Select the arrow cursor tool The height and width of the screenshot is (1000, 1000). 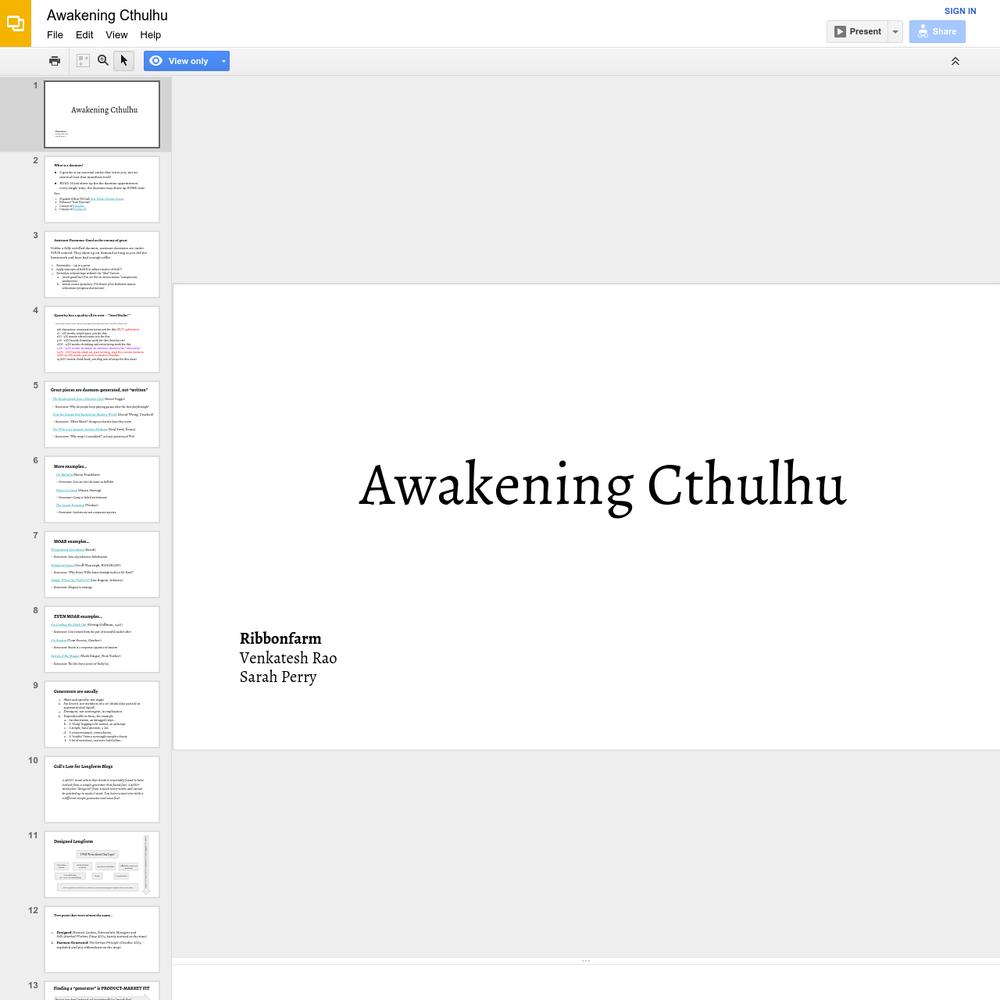pos(124,61)
